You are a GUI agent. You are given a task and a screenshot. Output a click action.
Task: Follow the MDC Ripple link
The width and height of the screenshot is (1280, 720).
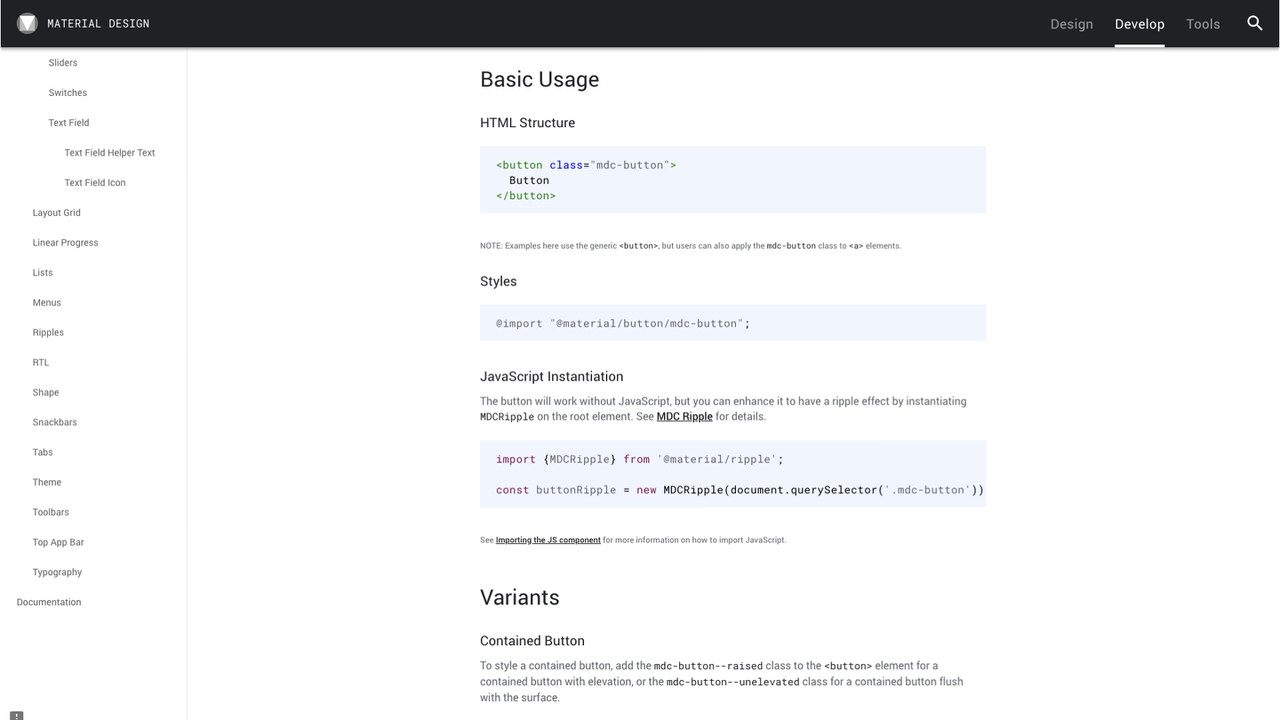tap(684, 416)
